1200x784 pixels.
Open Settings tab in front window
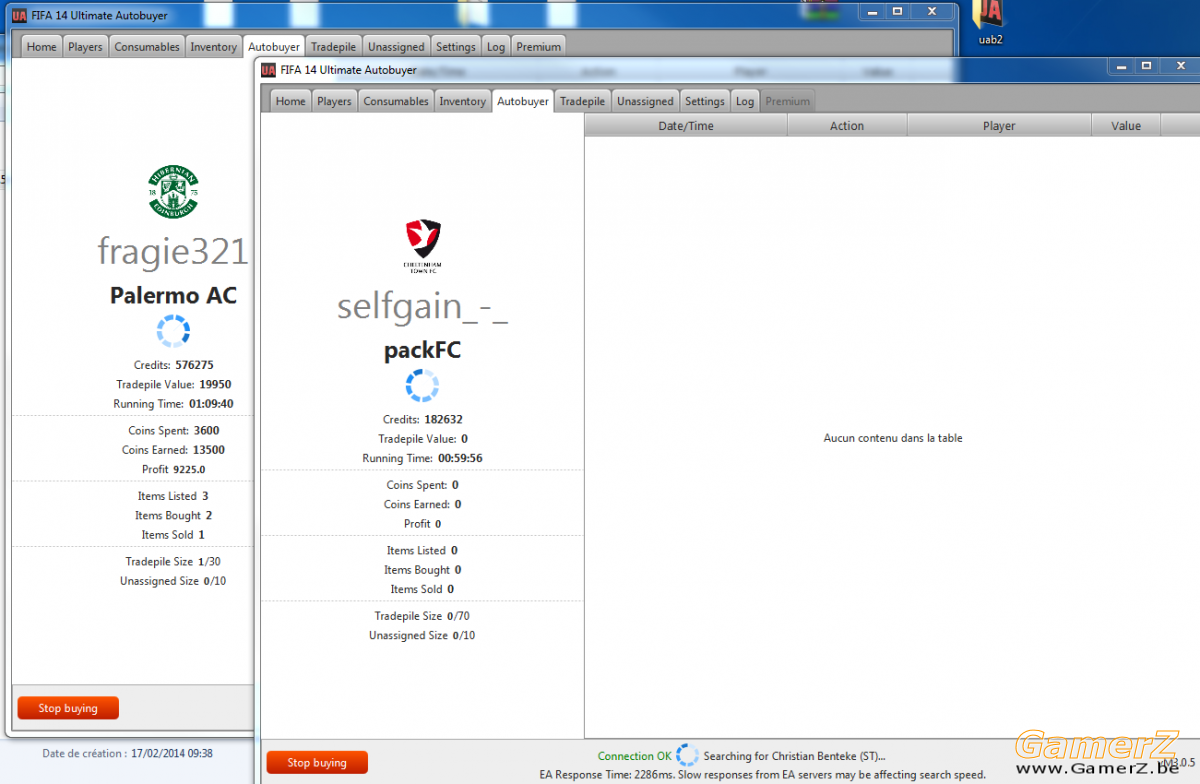[x=704, y=101]
